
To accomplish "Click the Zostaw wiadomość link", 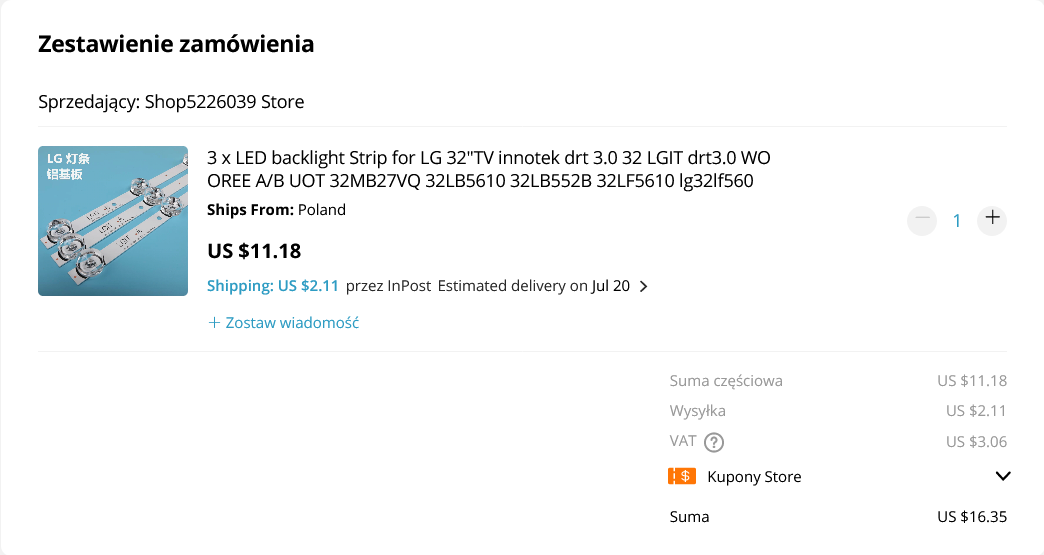I will pos(292,323).
